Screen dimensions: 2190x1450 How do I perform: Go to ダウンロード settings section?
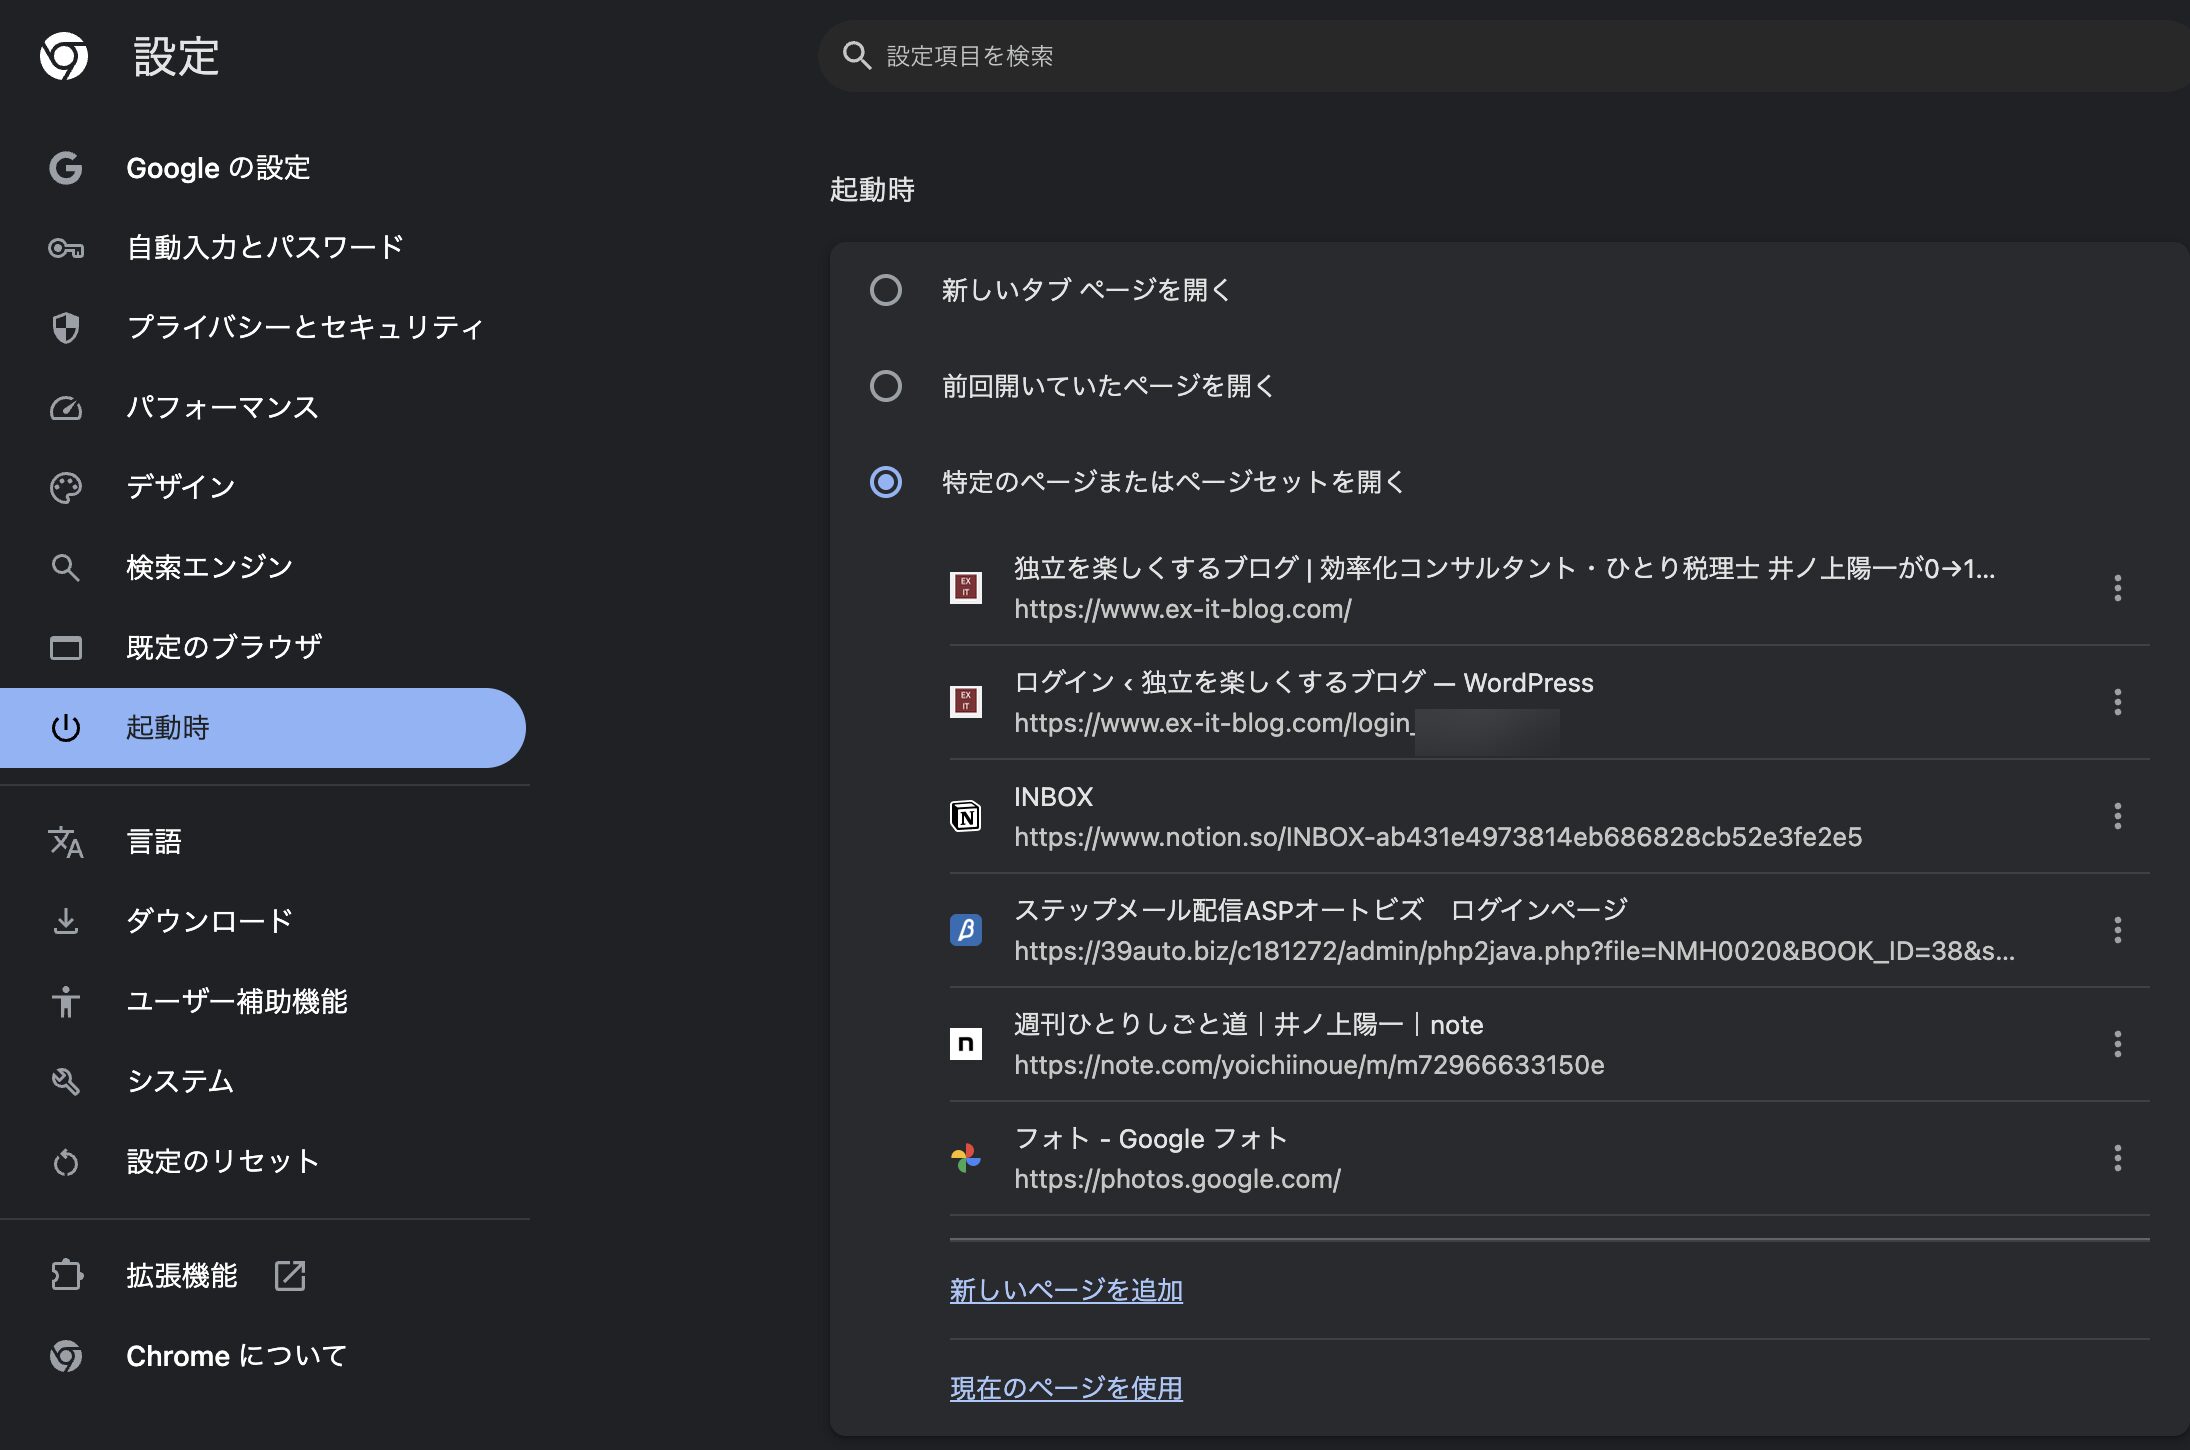[x=210, y=921]
